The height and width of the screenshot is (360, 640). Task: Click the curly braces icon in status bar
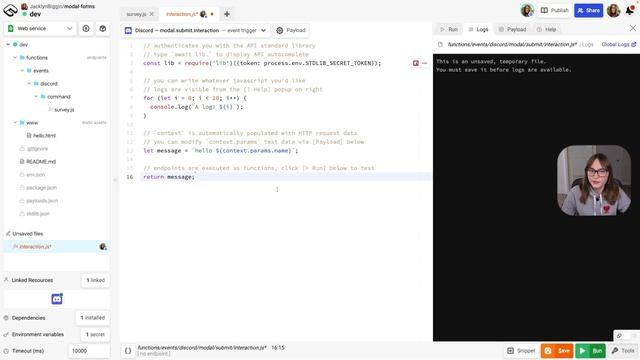coord(128,351)
